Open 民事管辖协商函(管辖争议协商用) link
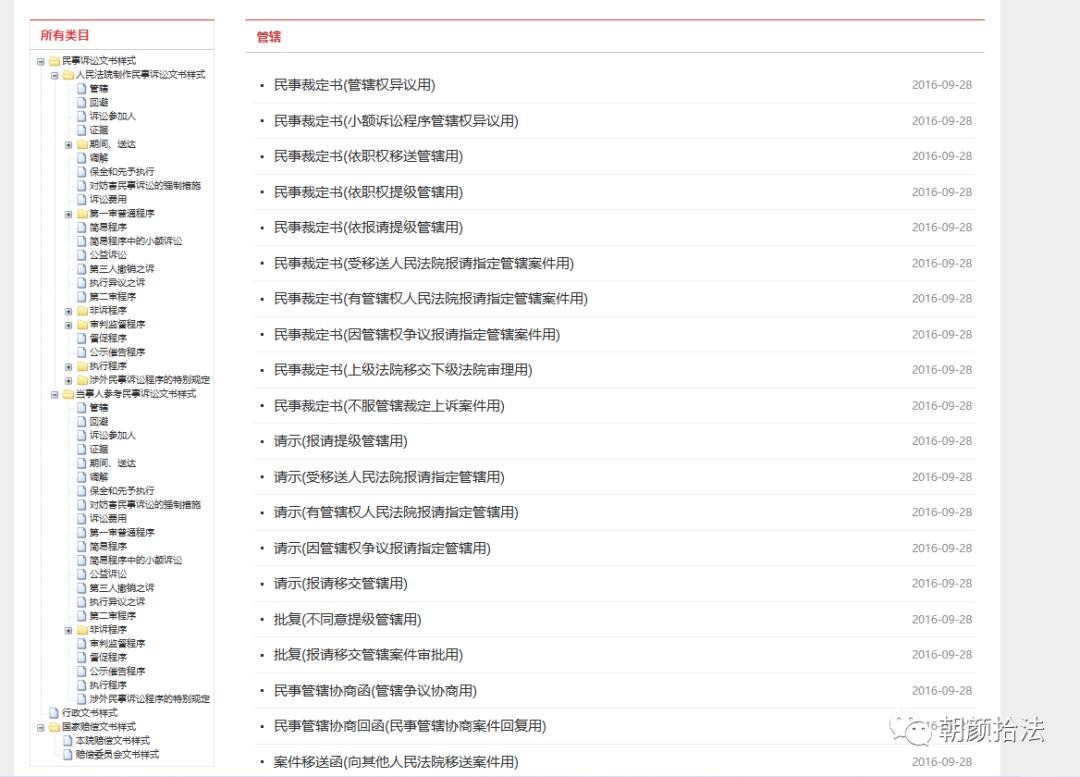1080x777 pixels. 375,691
